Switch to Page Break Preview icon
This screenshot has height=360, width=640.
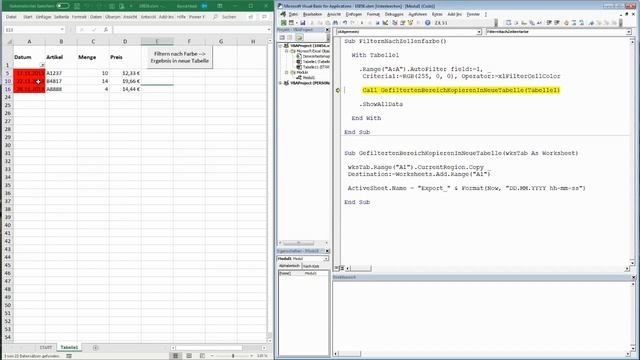[202, 356]
